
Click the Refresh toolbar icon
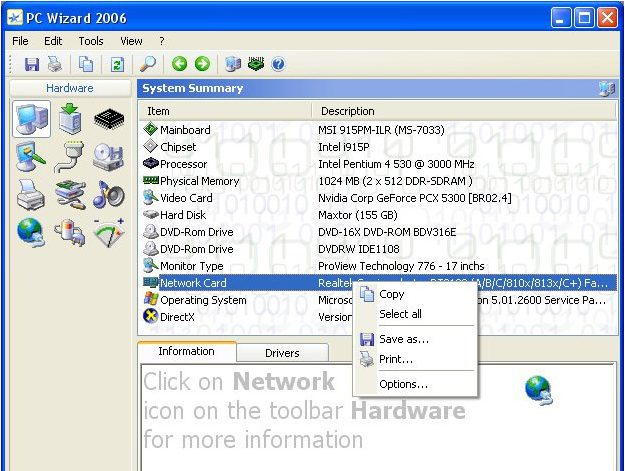click(x=117, y=64)
